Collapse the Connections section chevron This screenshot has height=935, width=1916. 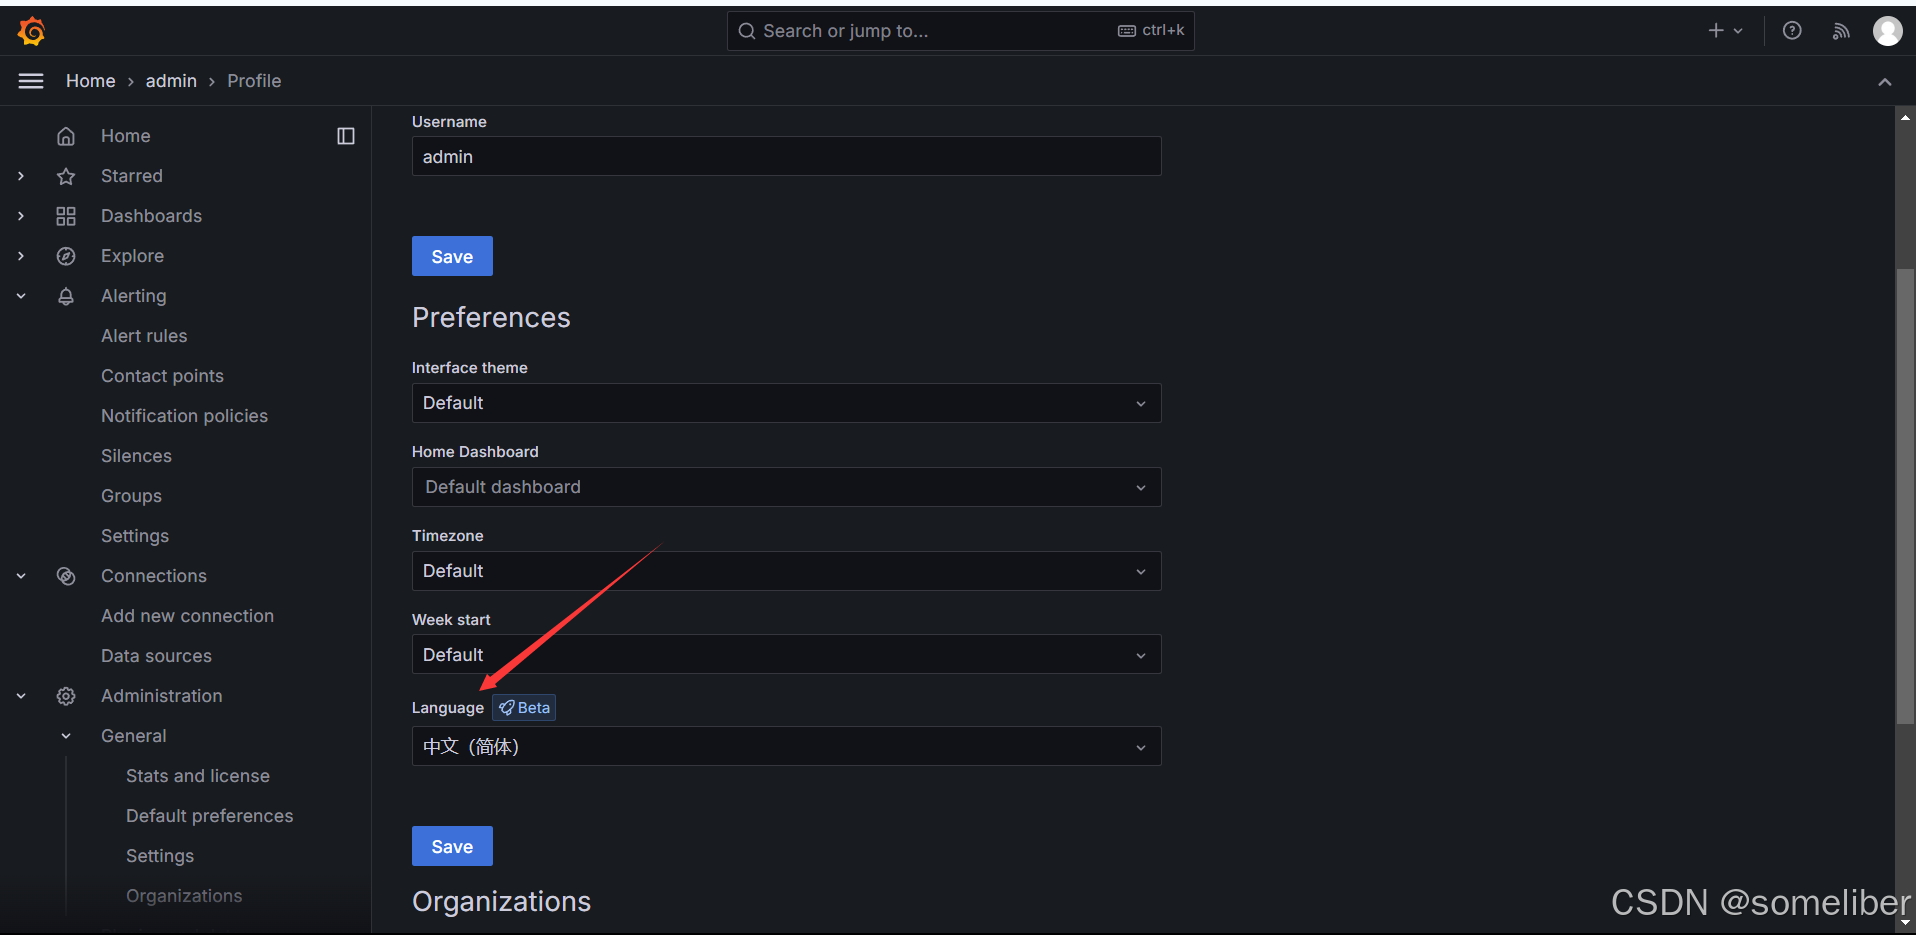click(21, 576)
